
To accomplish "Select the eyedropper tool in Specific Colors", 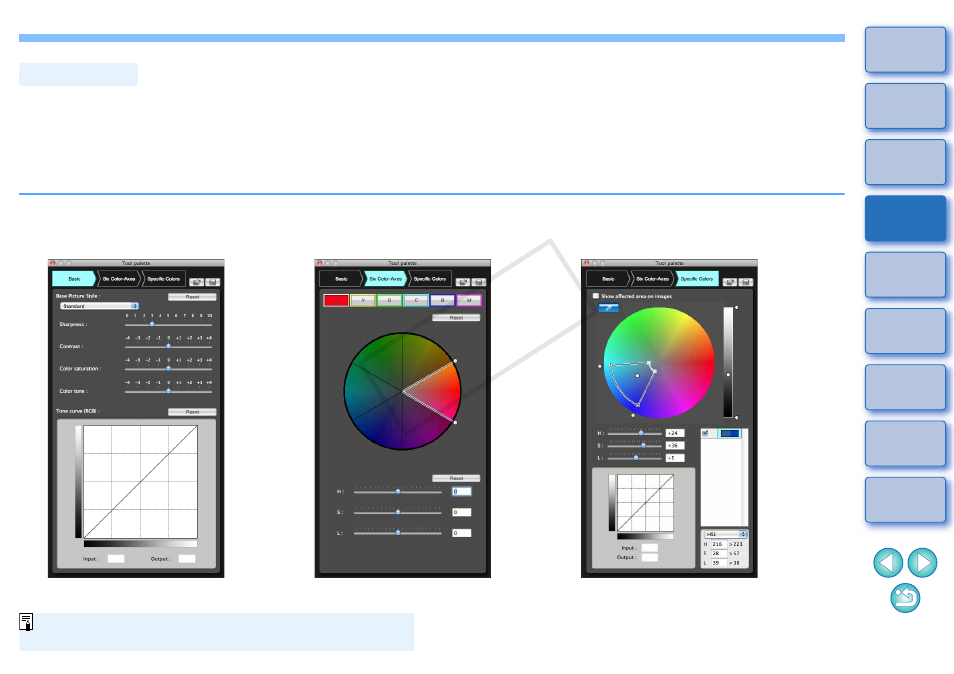I will click(x=608, y=308).
